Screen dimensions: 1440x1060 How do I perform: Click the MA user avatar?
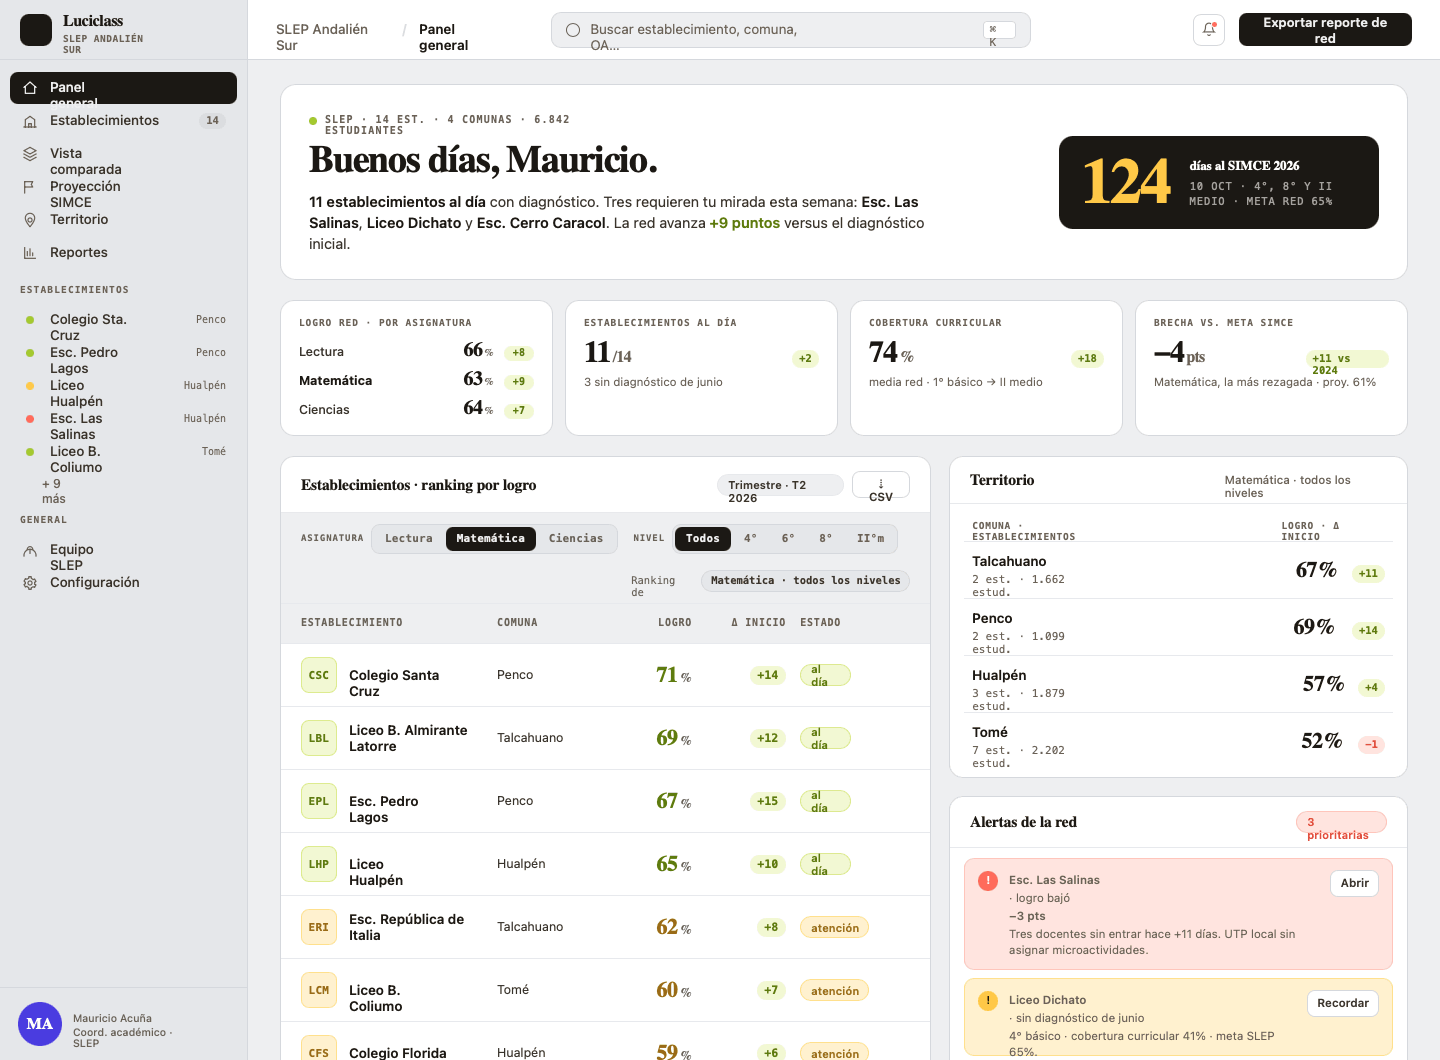(40, 1024)
